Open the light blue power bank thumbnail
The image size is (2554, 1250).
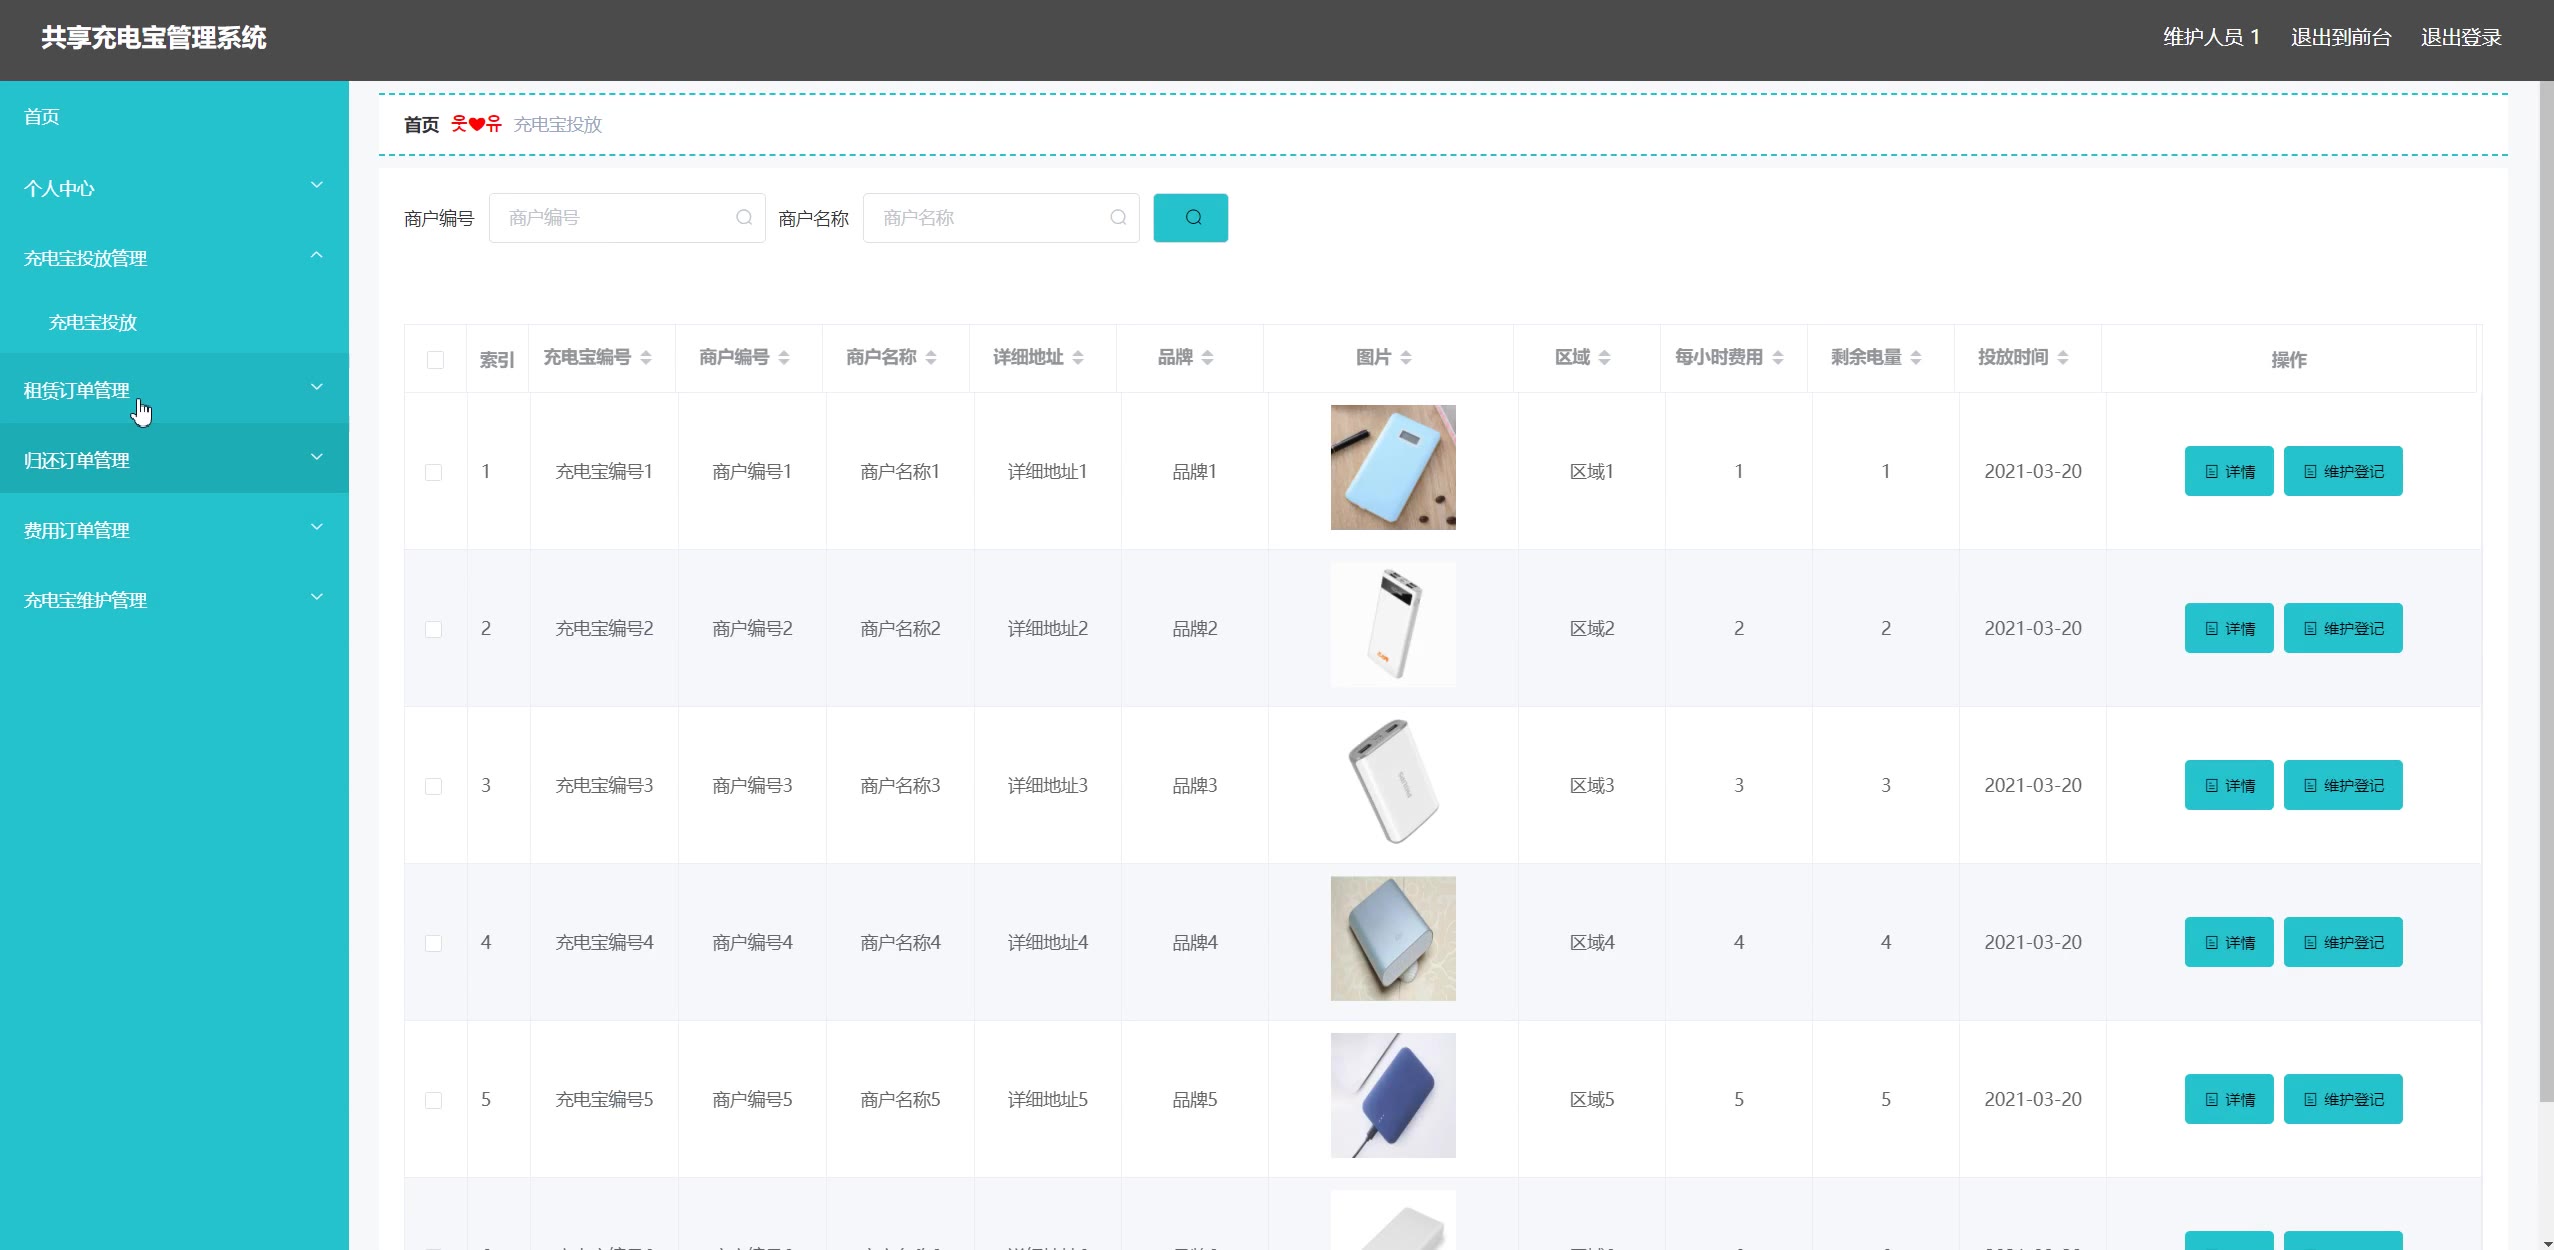[1393, 467]
